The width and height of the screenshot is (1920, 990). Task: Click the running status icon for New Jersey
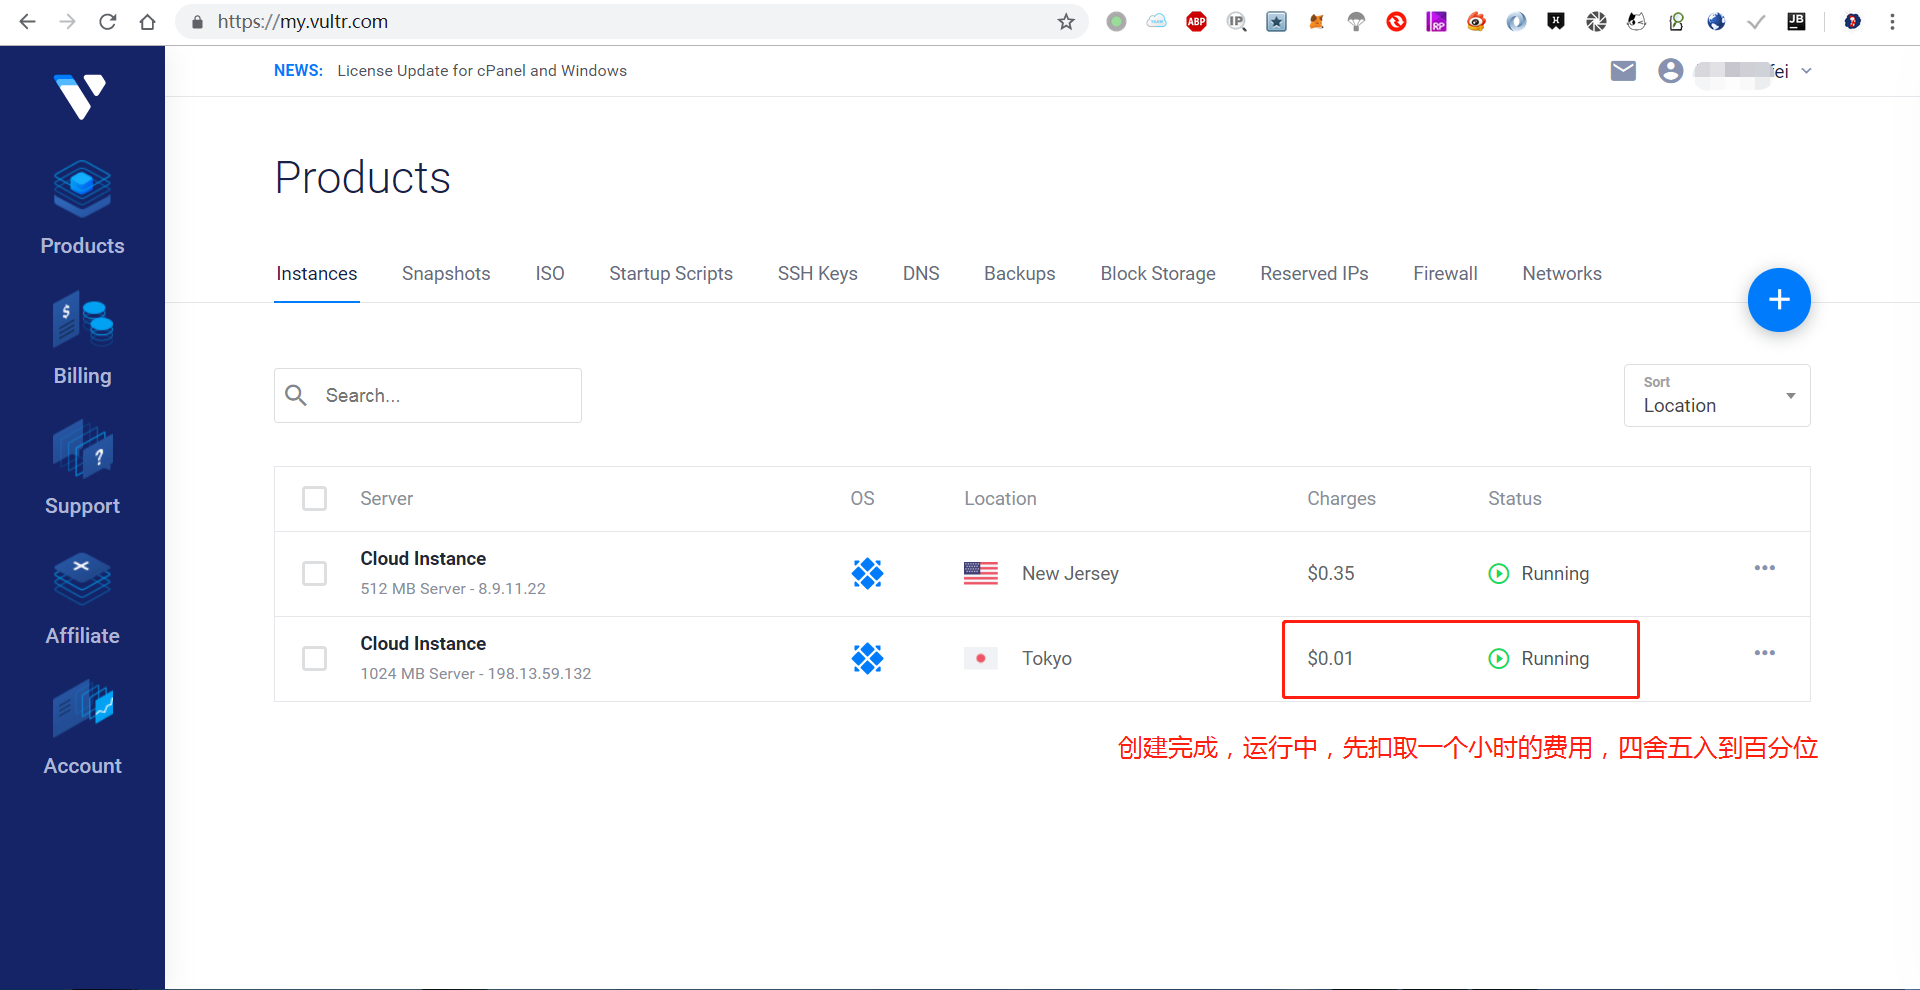(x=1498, y=574)
